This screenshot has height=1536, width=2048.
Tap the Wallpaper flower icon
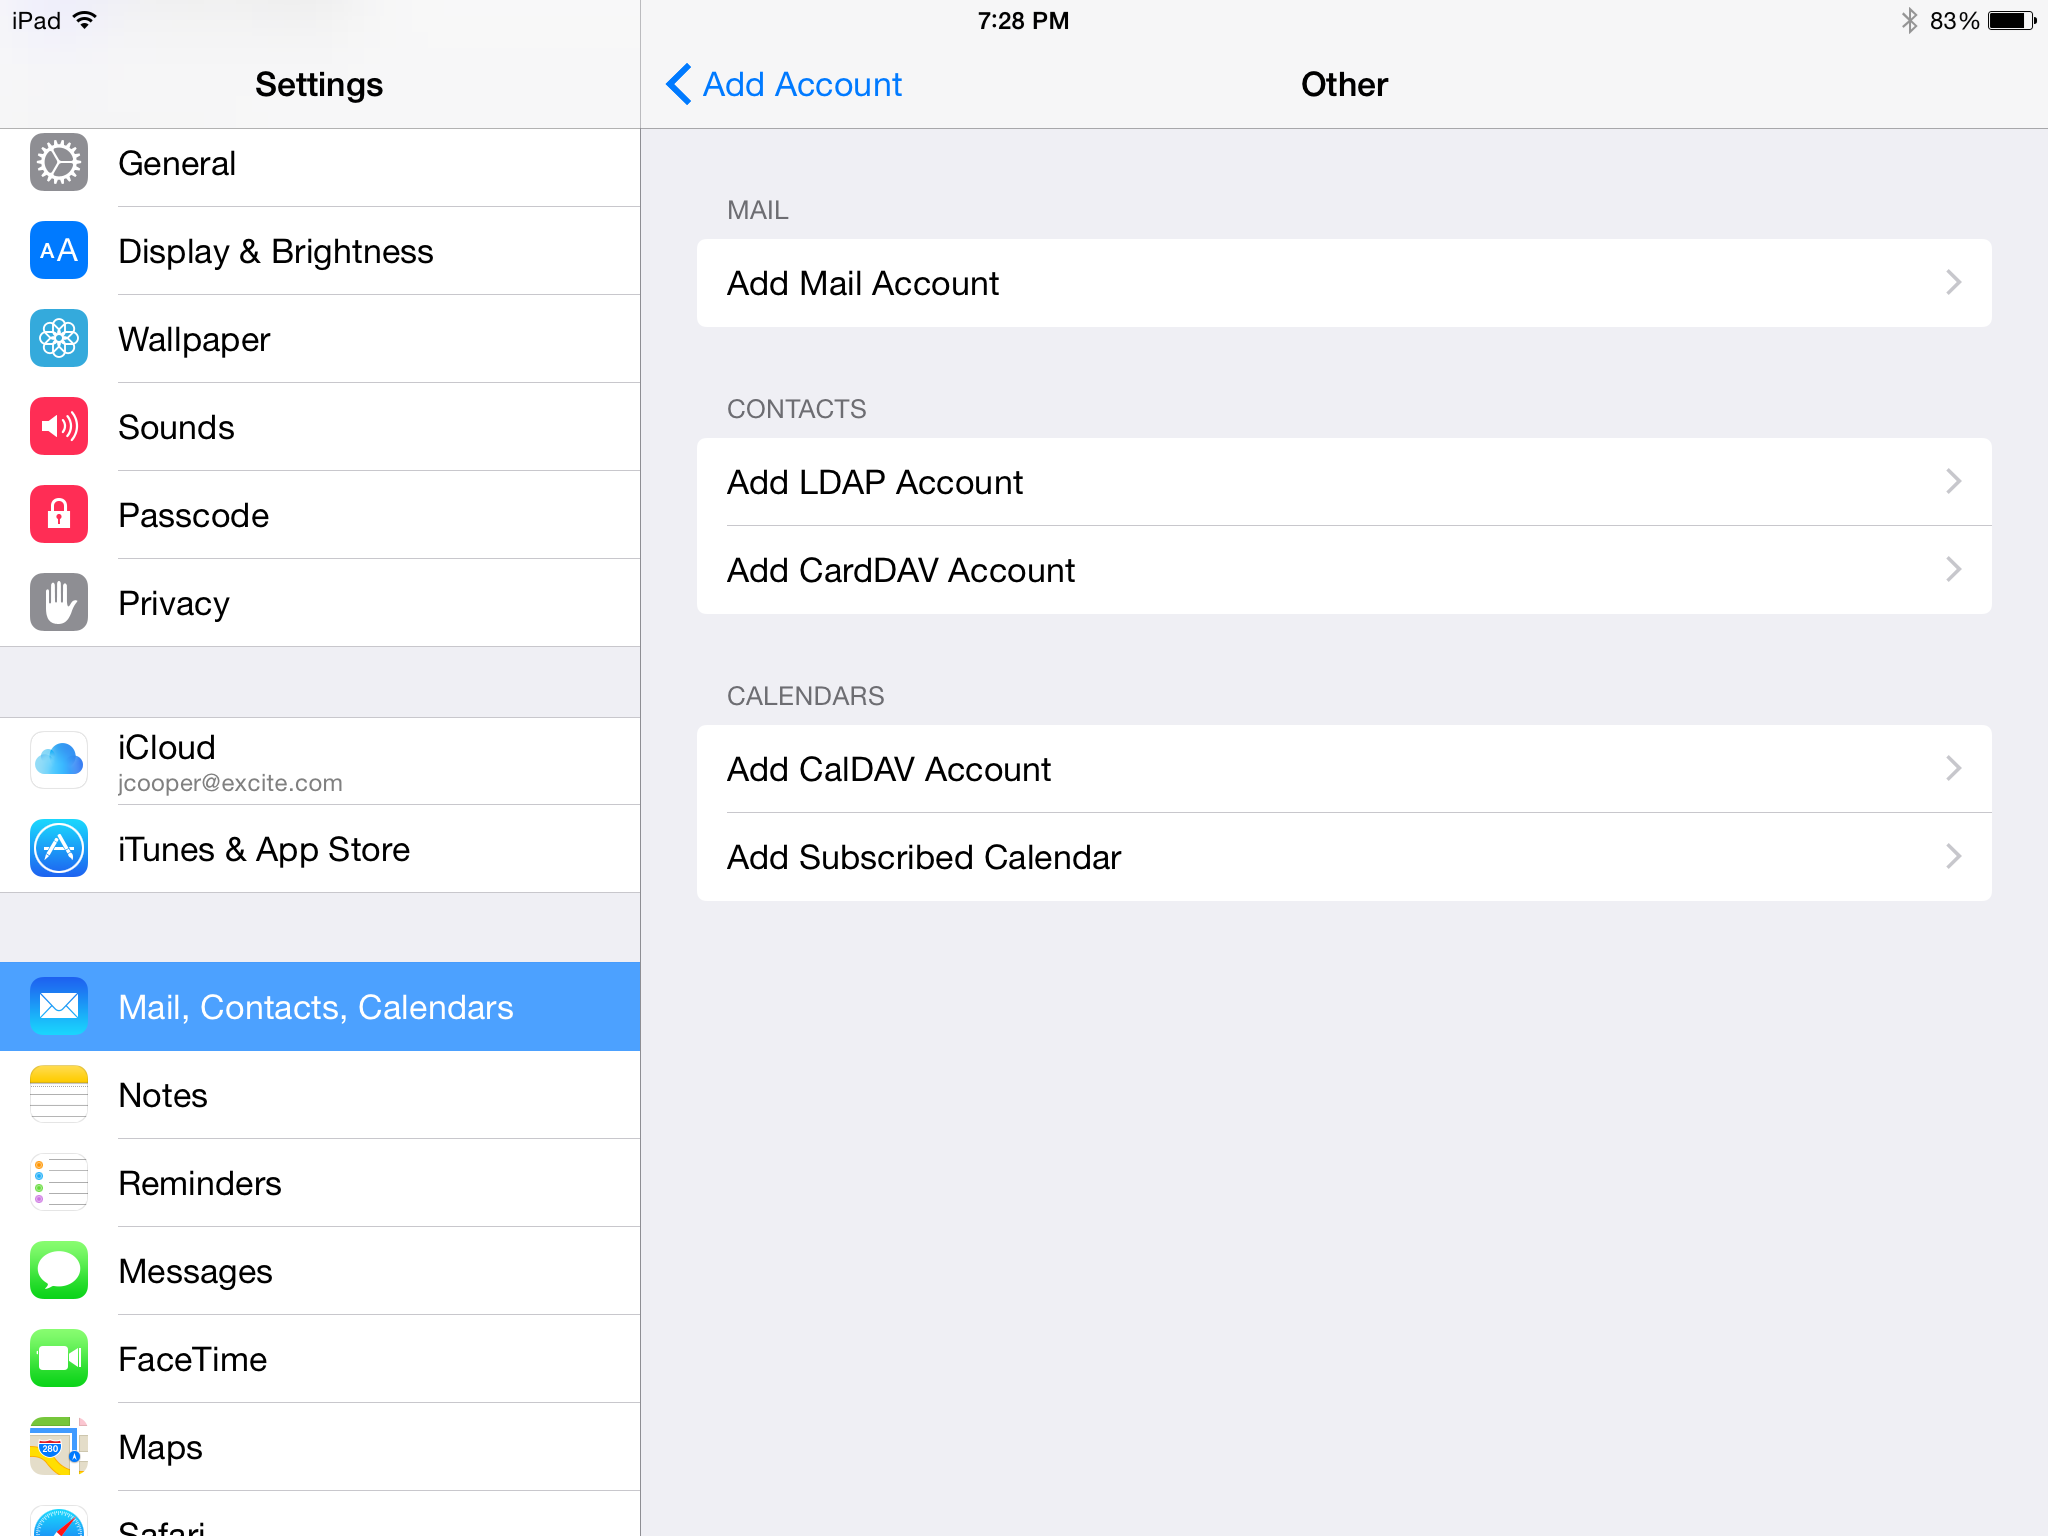pos(59,339)
